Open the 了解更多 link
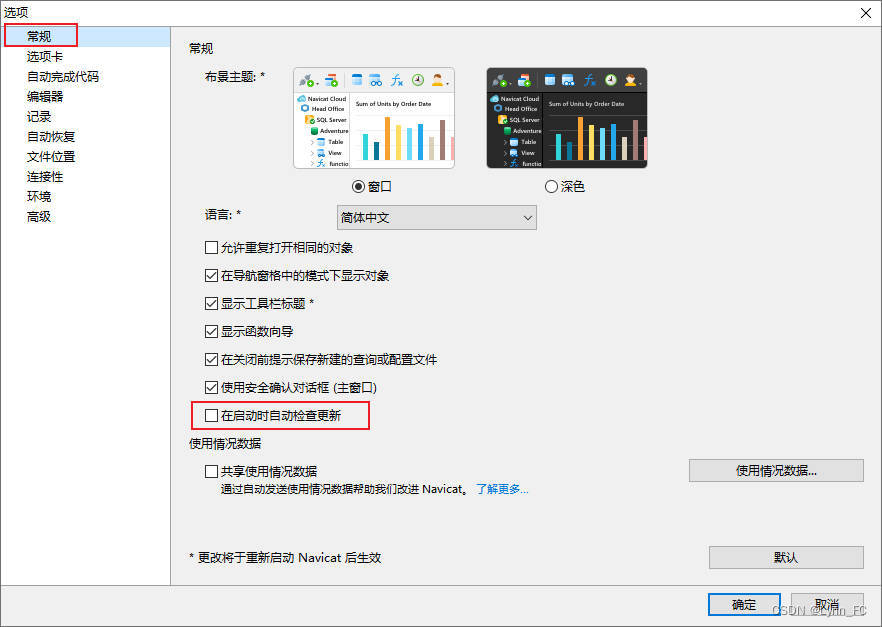 (502, 489)
